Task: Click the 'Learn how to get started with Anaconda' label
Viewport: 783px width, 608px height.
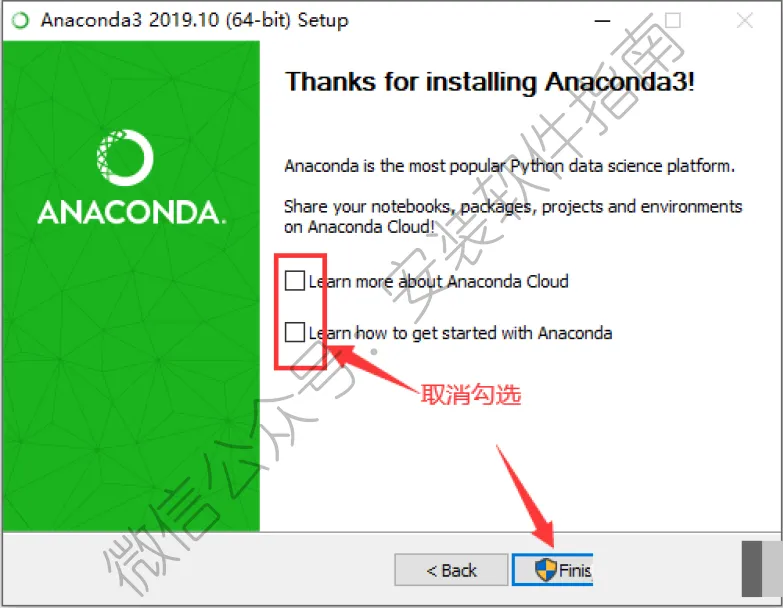Action: point(460,333)
